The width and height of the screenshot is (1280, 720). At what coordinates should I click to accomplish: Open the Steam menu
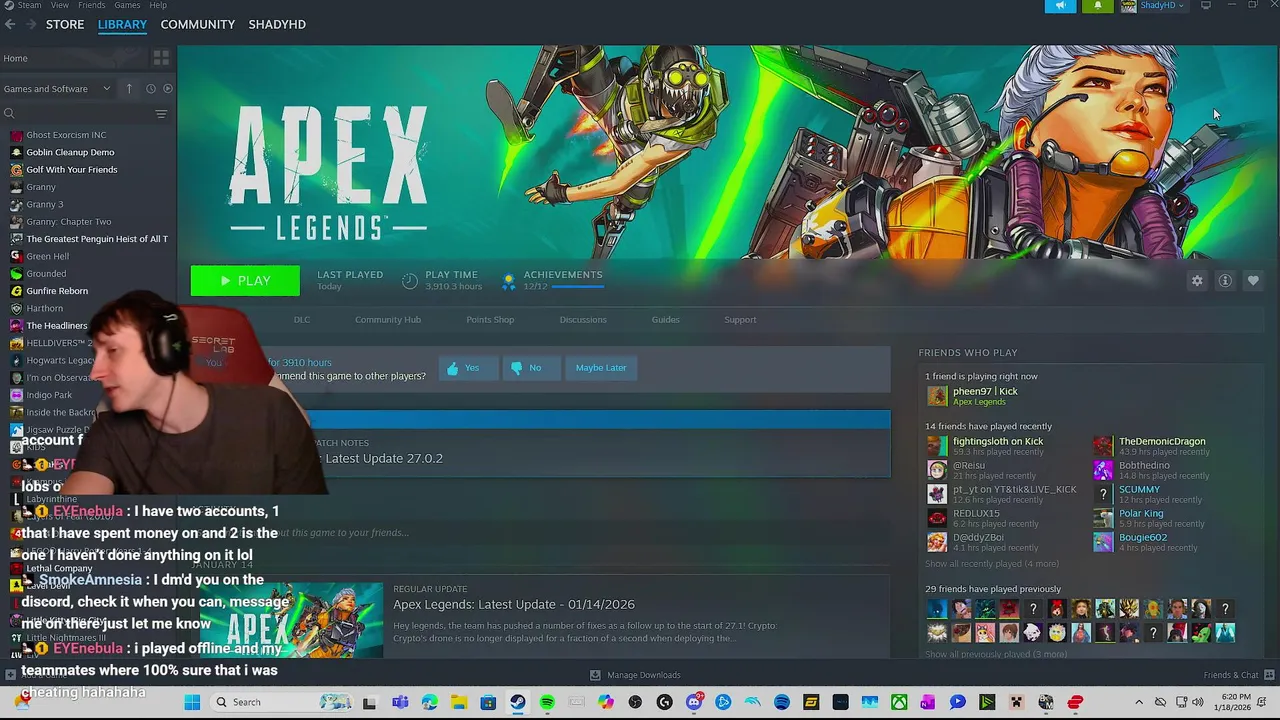click(29, 5)
